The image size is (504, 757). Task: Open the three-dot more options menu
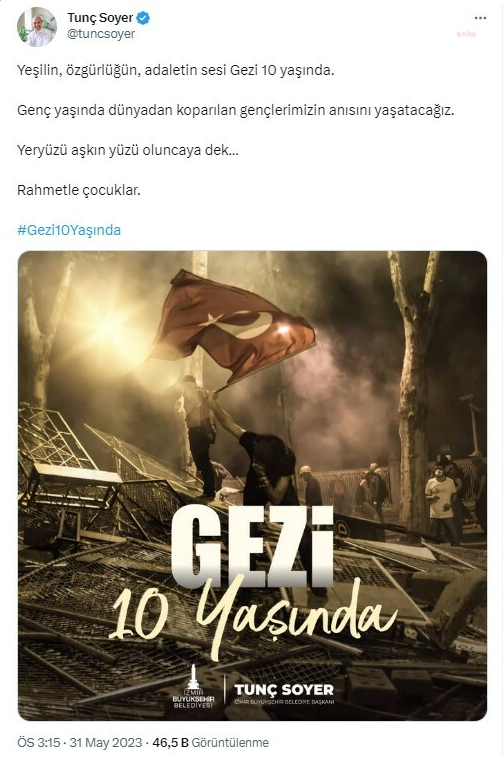(480, 18)
